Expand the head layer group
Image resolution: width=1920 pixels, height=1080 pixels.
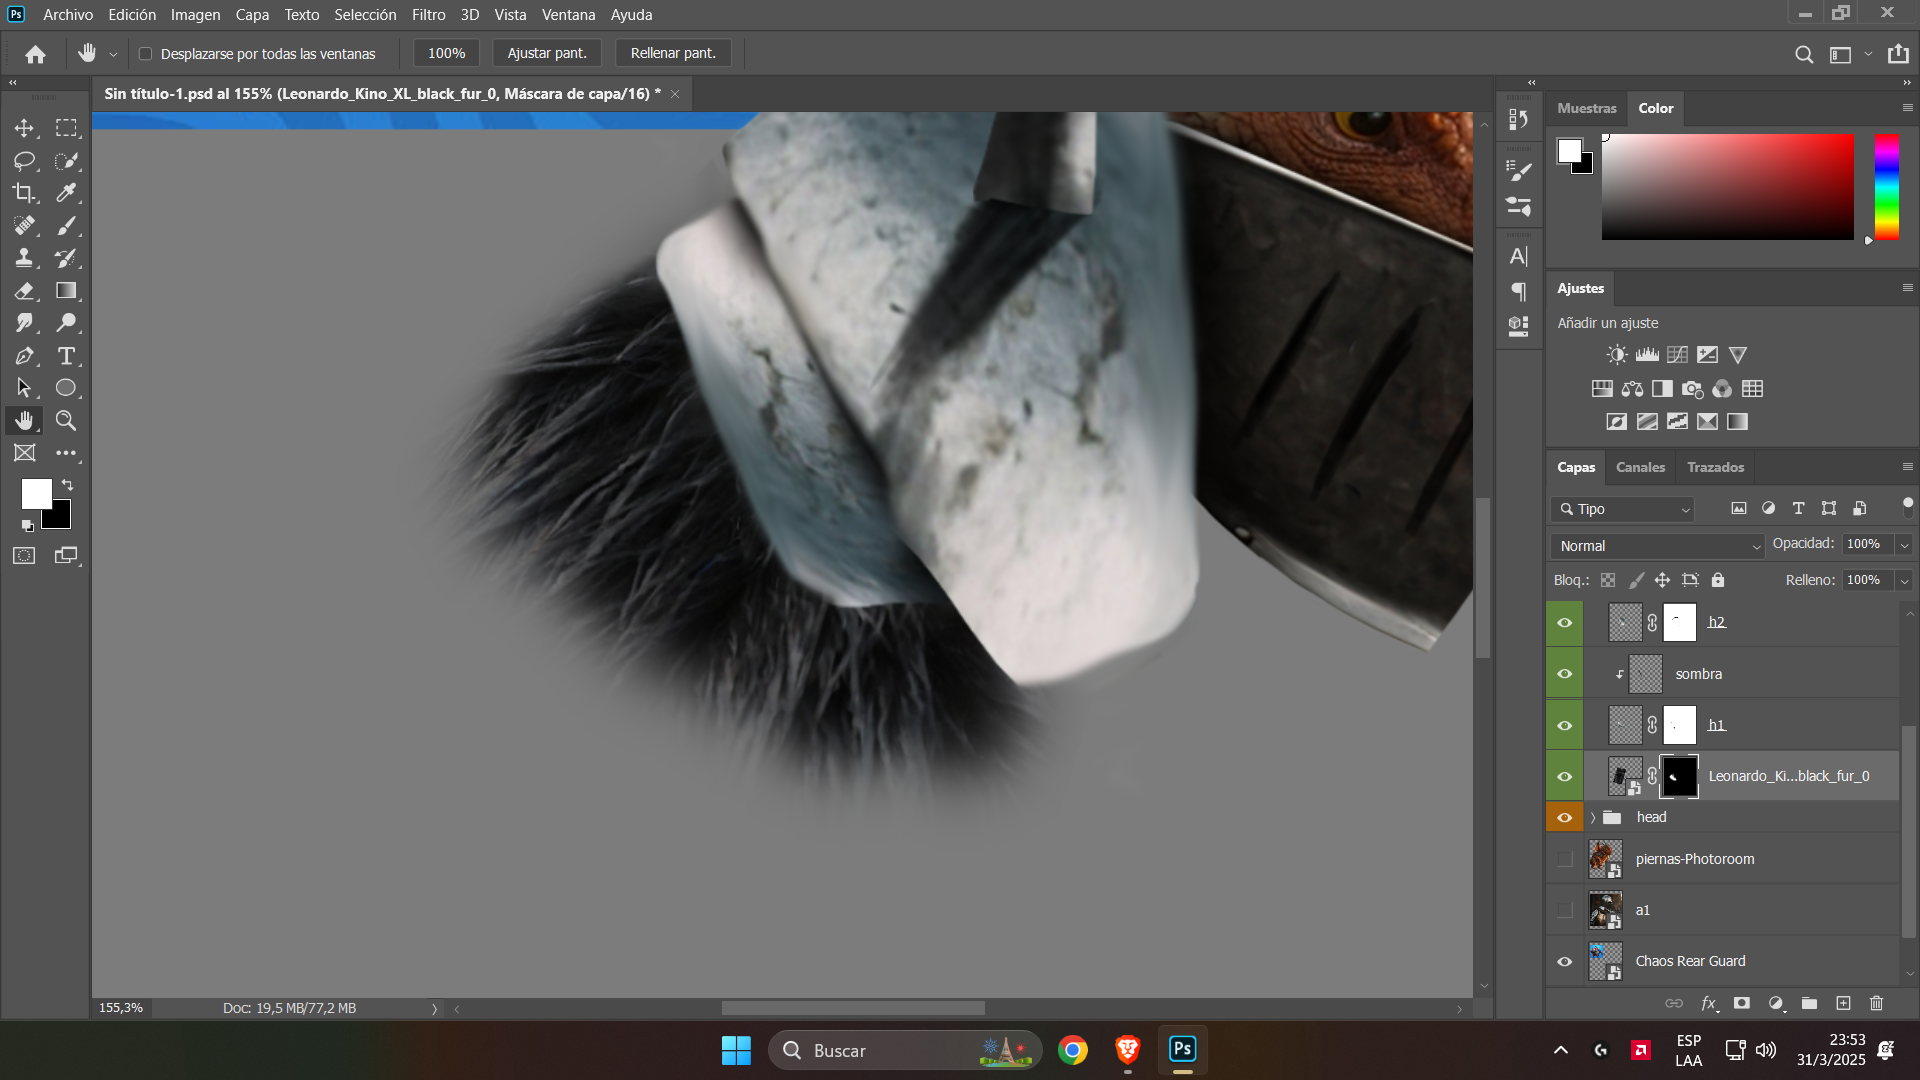[x=1593, y=818]
